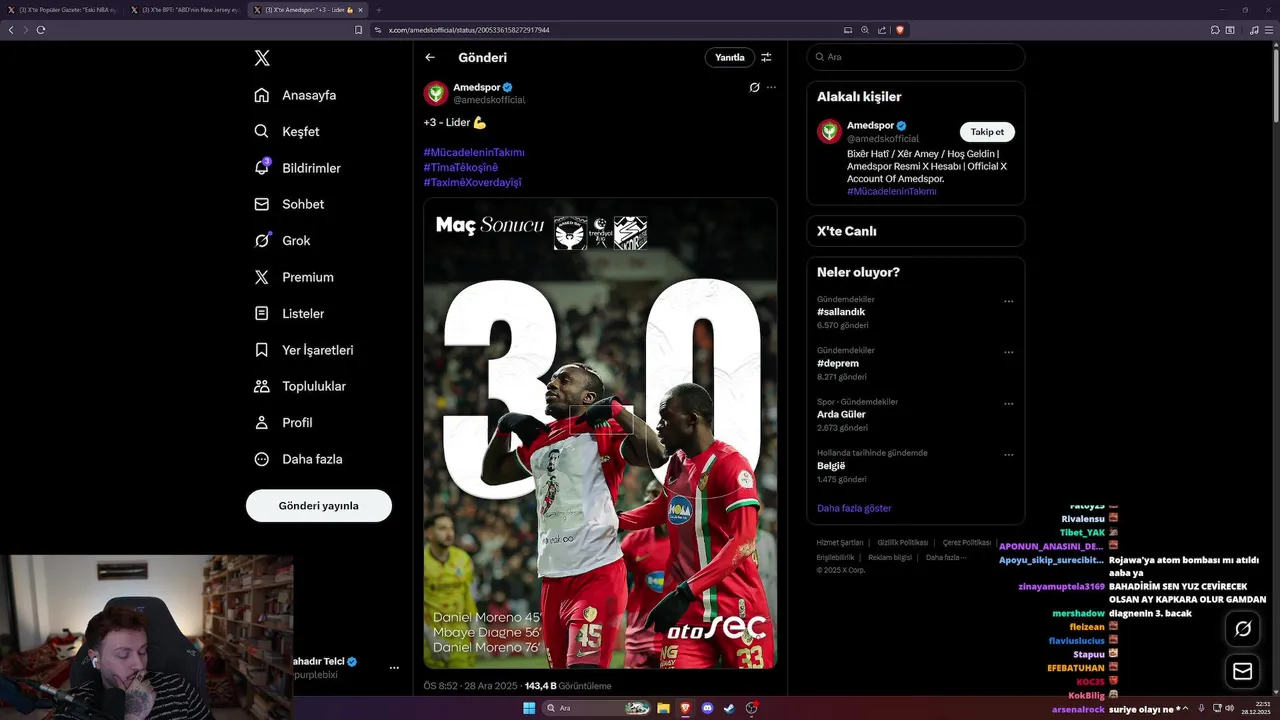
Task: Click the Yanıtla button
Action: (730, 57)
